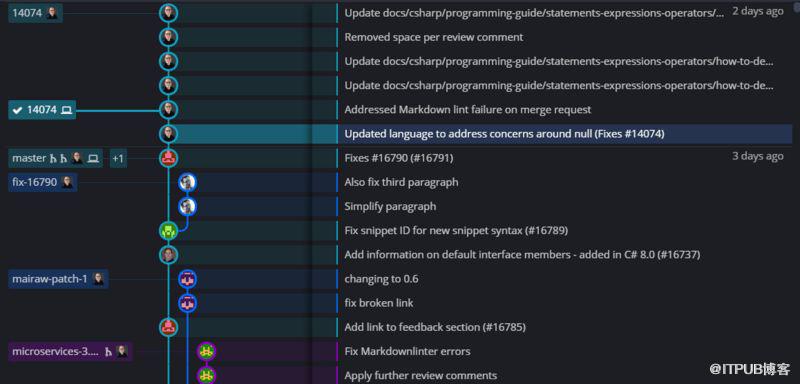The height and width of the screenshot is (384, 800).
Task: Select the remote 14074 branch label at top
Action: click(35, 13)
